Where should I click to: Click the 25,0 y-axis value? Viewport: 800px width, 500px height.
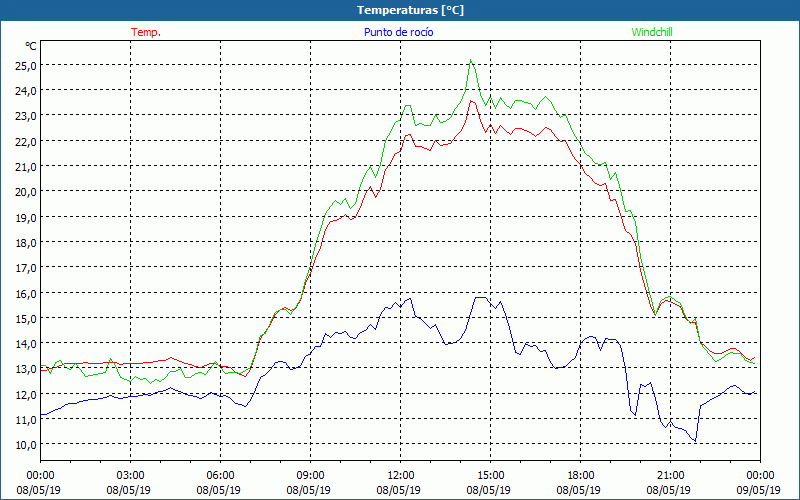26,66
